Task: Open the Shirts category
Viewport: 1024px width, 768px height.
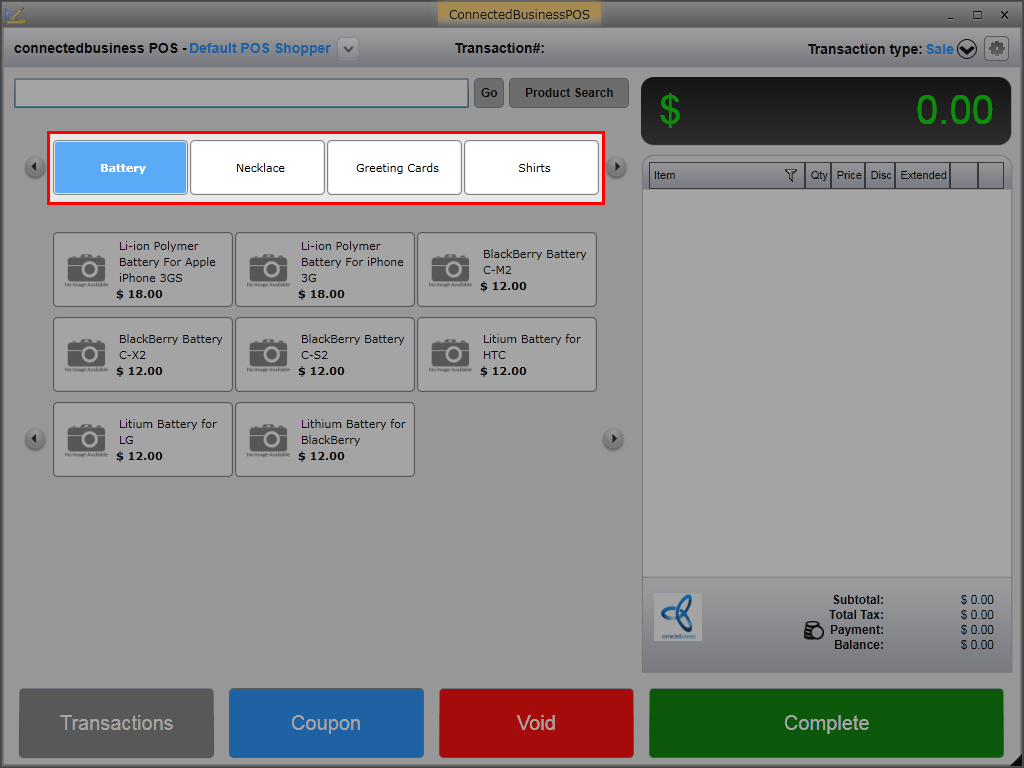Action: (x=532, y=168)
